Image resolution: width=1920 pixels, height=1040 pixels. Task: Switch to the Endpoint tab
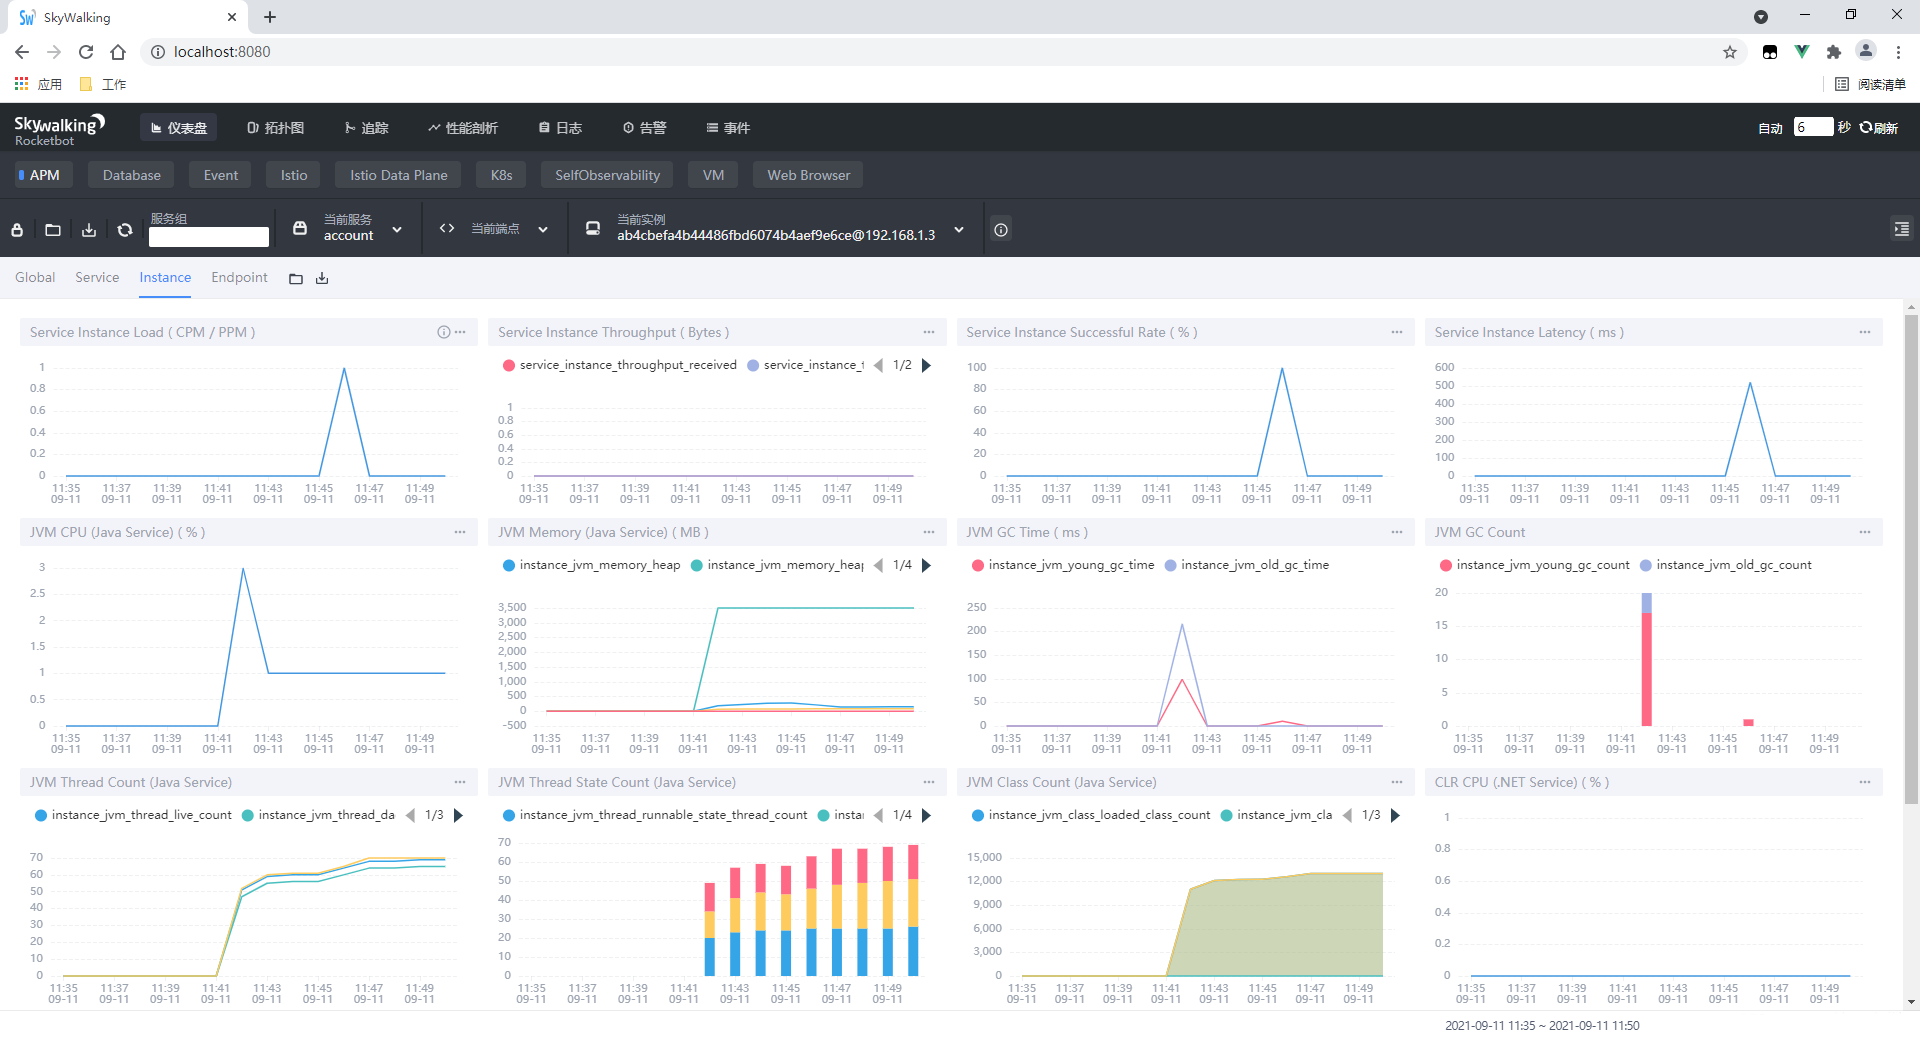pyautogui.click(x=239, y=277)
